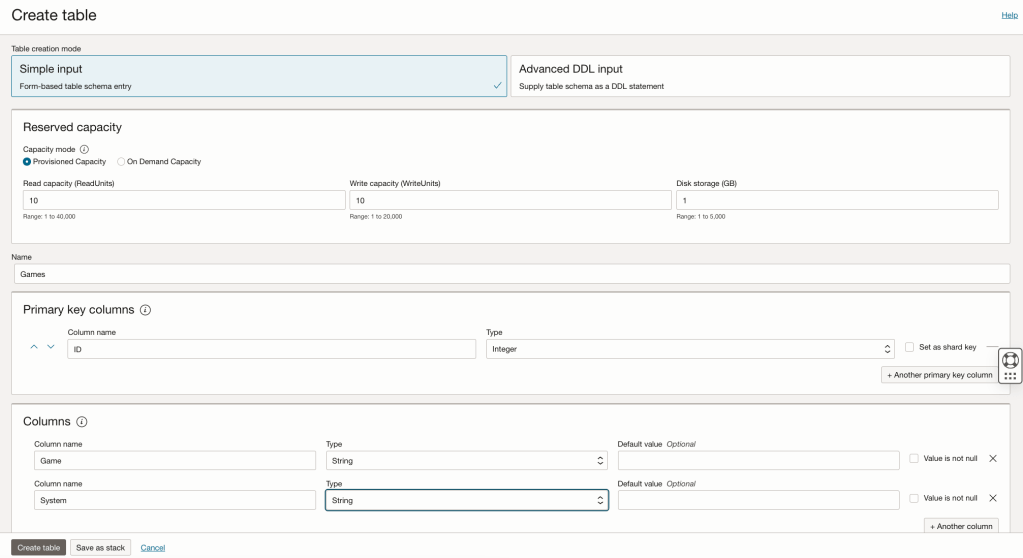Screen dimensions: 1023x558
Task: Click the Create table button
Action: coord(38,547)
